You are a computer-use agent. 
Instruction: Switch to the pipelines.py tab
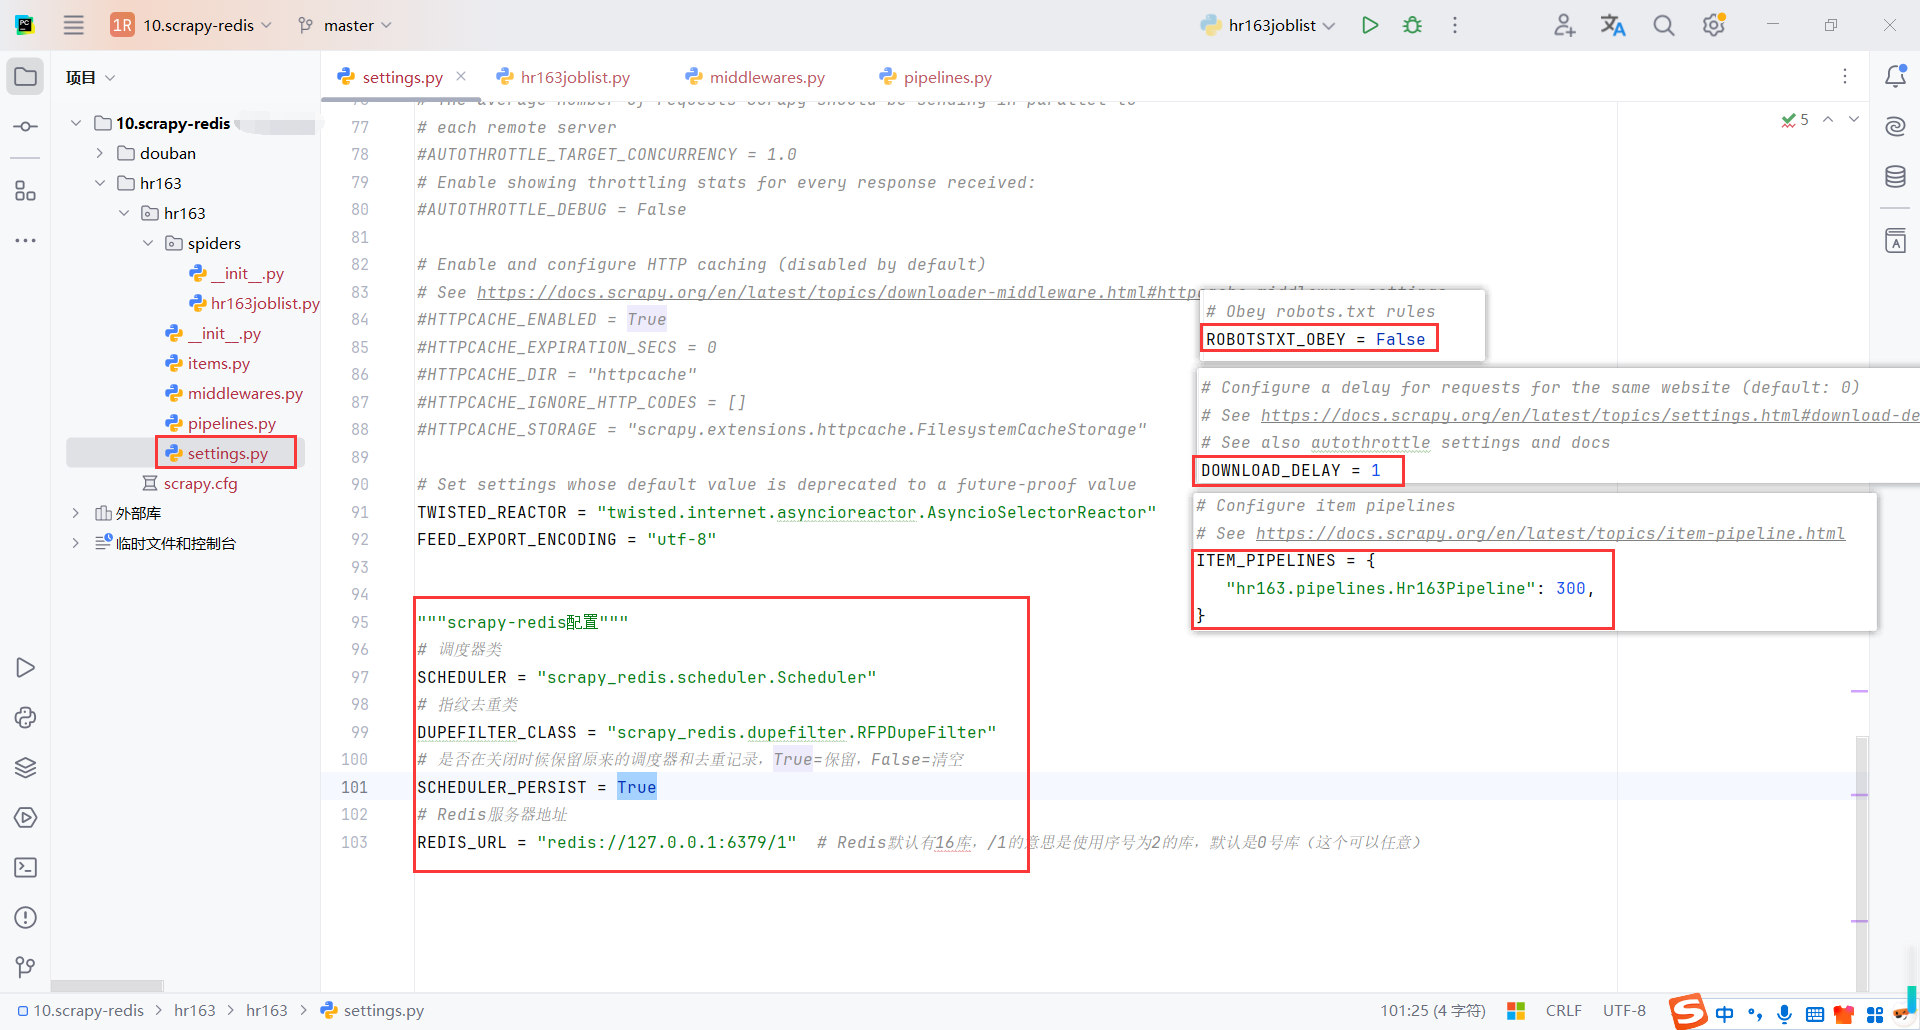pyautogui.click(x=936, y=77)
